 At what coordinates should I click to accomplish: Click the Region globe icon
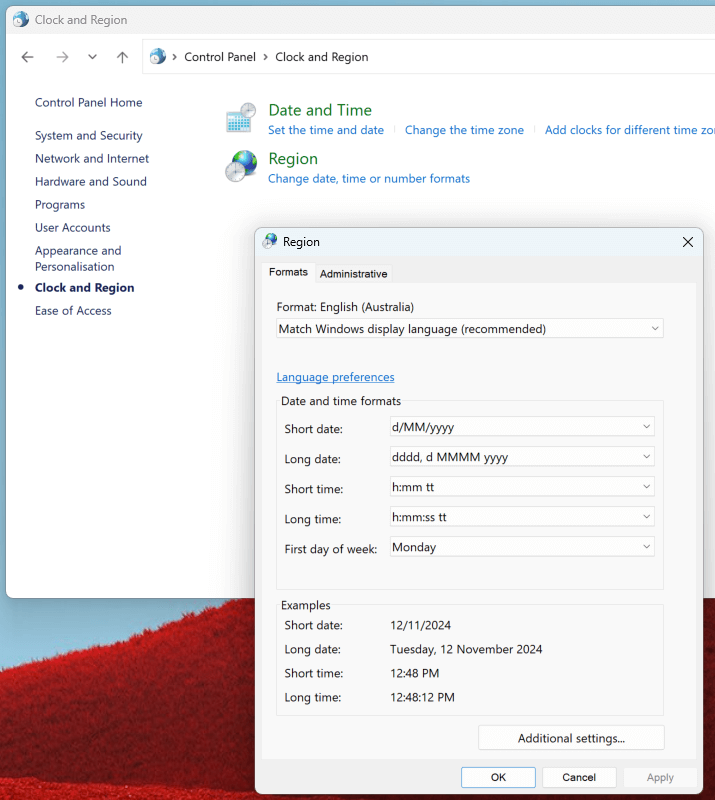coord(241,167)
